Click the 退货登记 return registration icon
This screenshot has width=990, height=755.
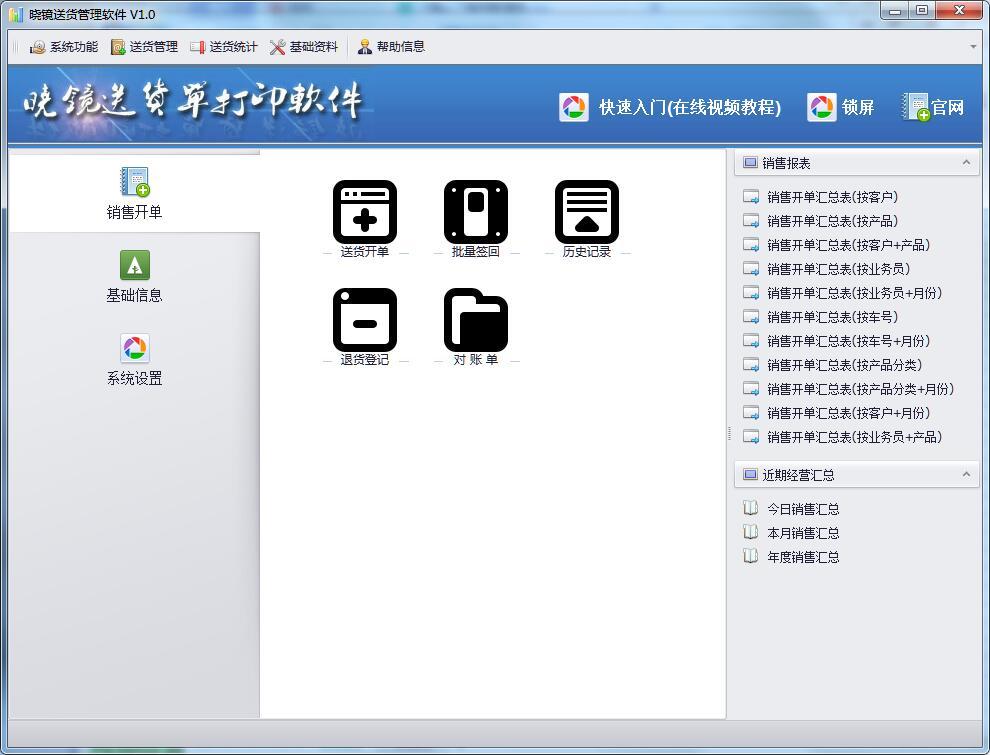pos(365,320)
